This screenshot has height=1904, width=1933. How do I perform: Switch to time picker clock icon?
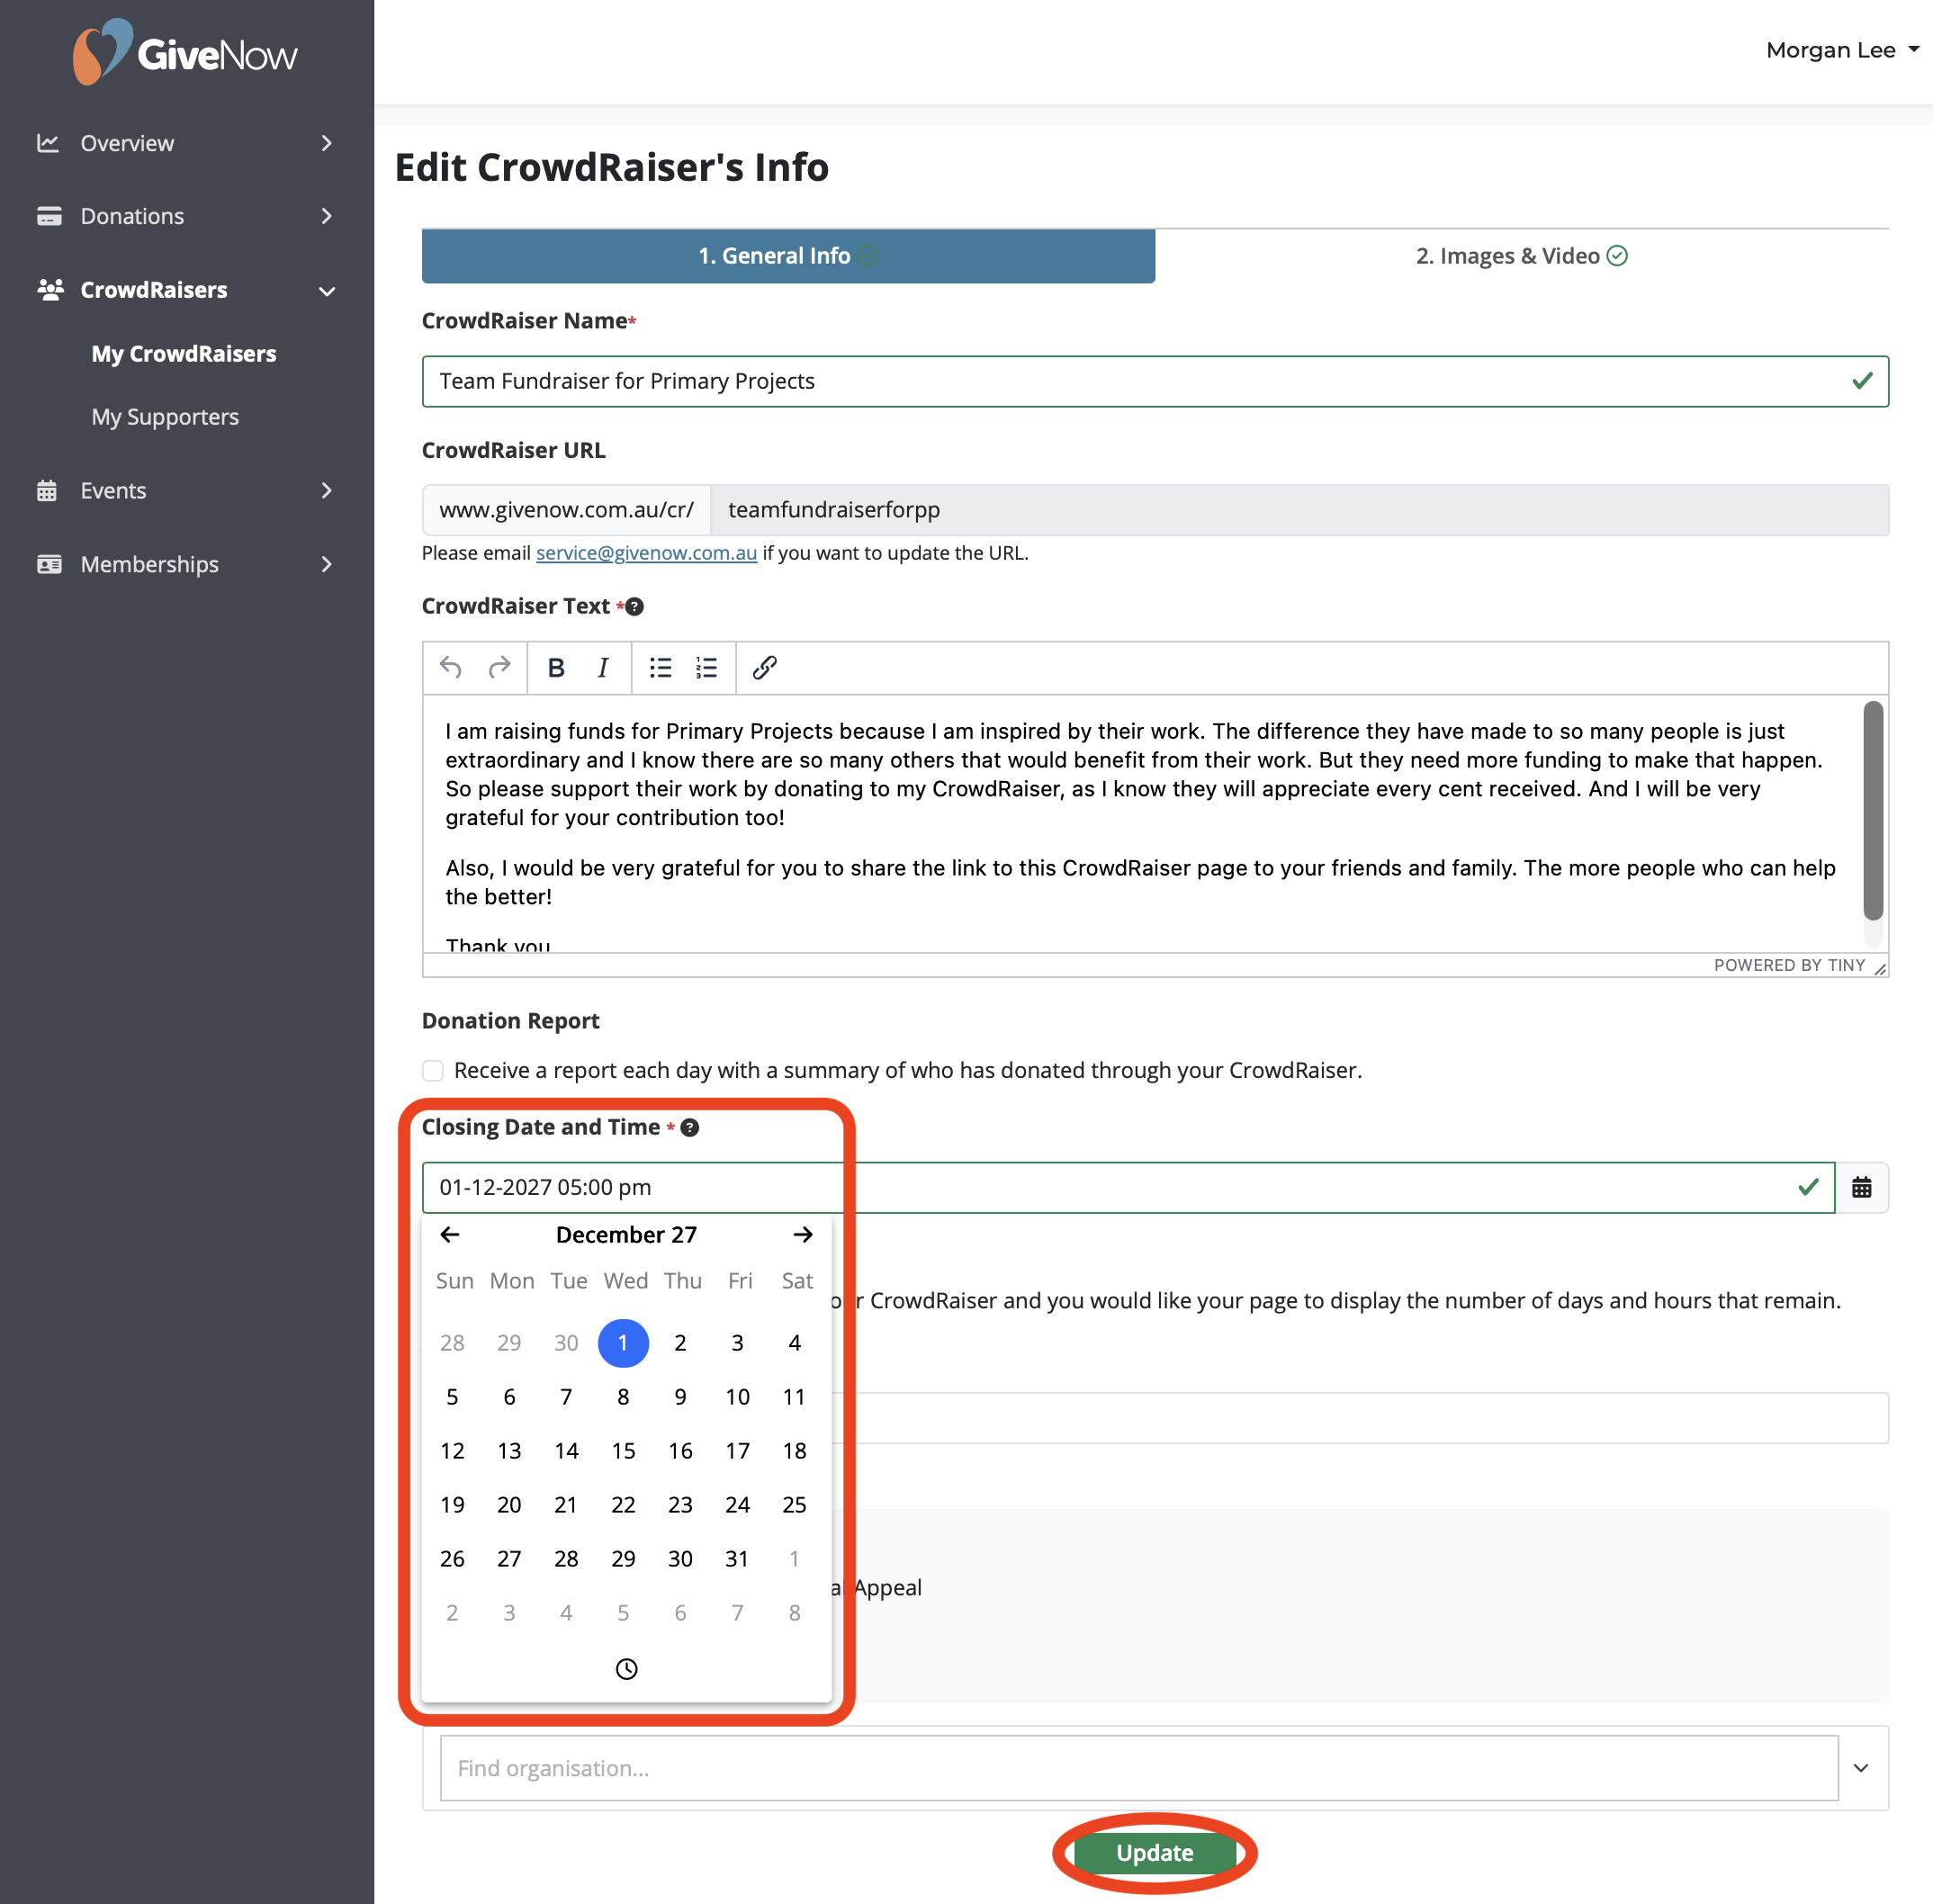click(626, 1668)
